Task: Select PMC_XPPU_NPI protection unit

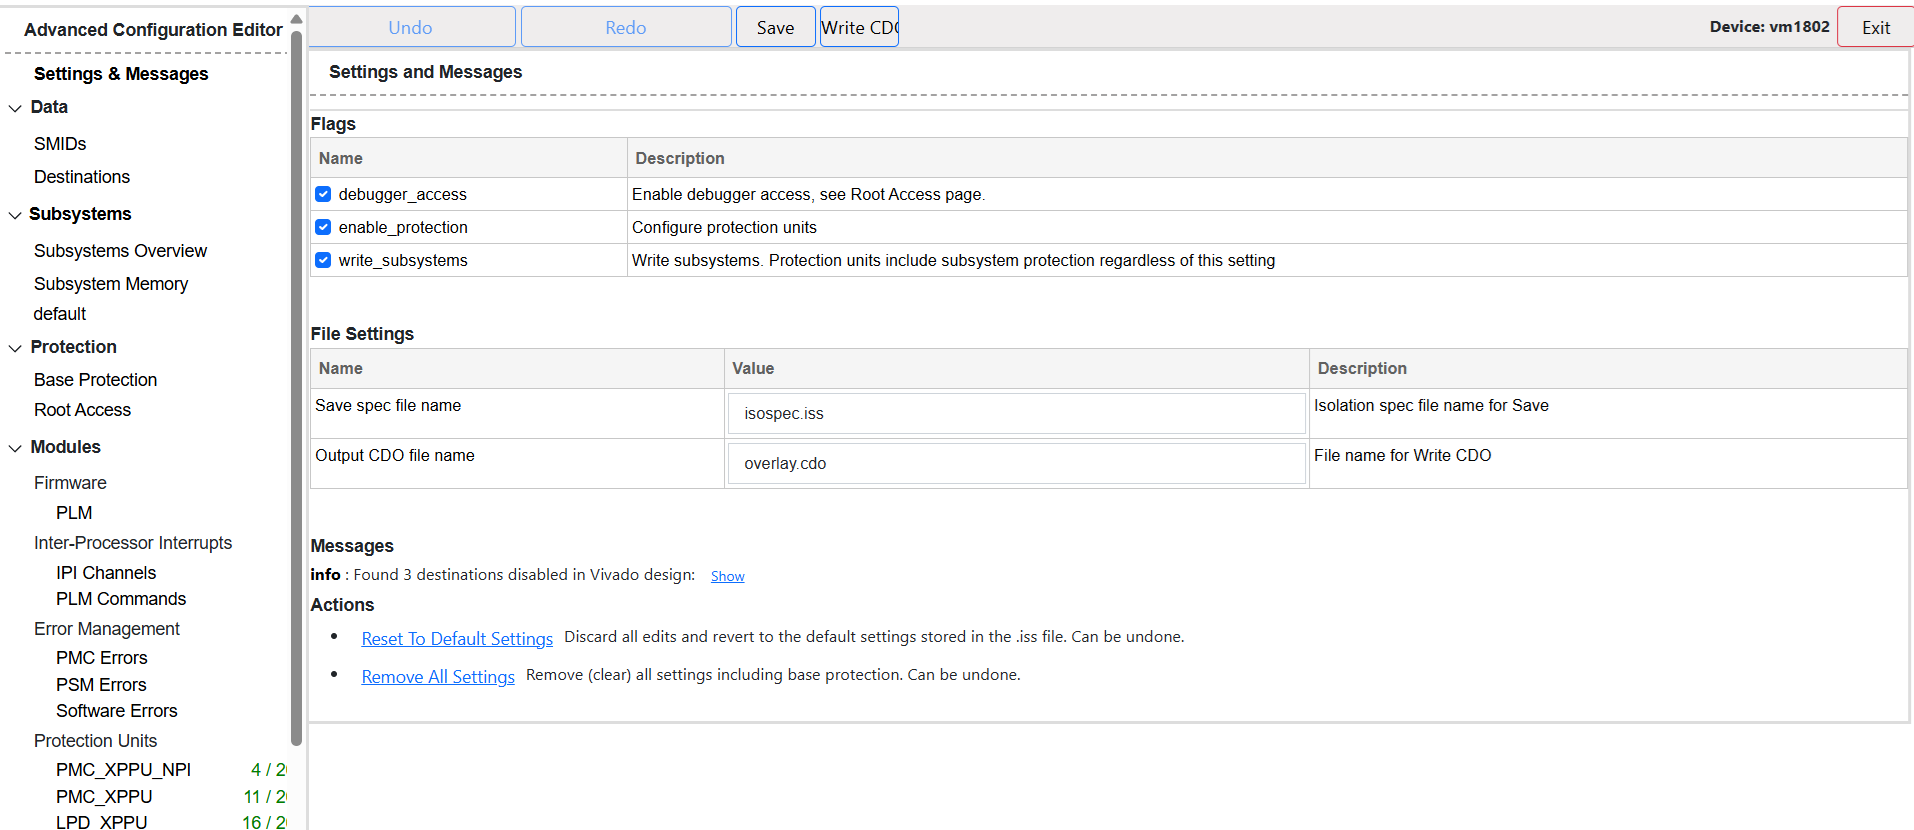Action: click(x=123, y=769)
